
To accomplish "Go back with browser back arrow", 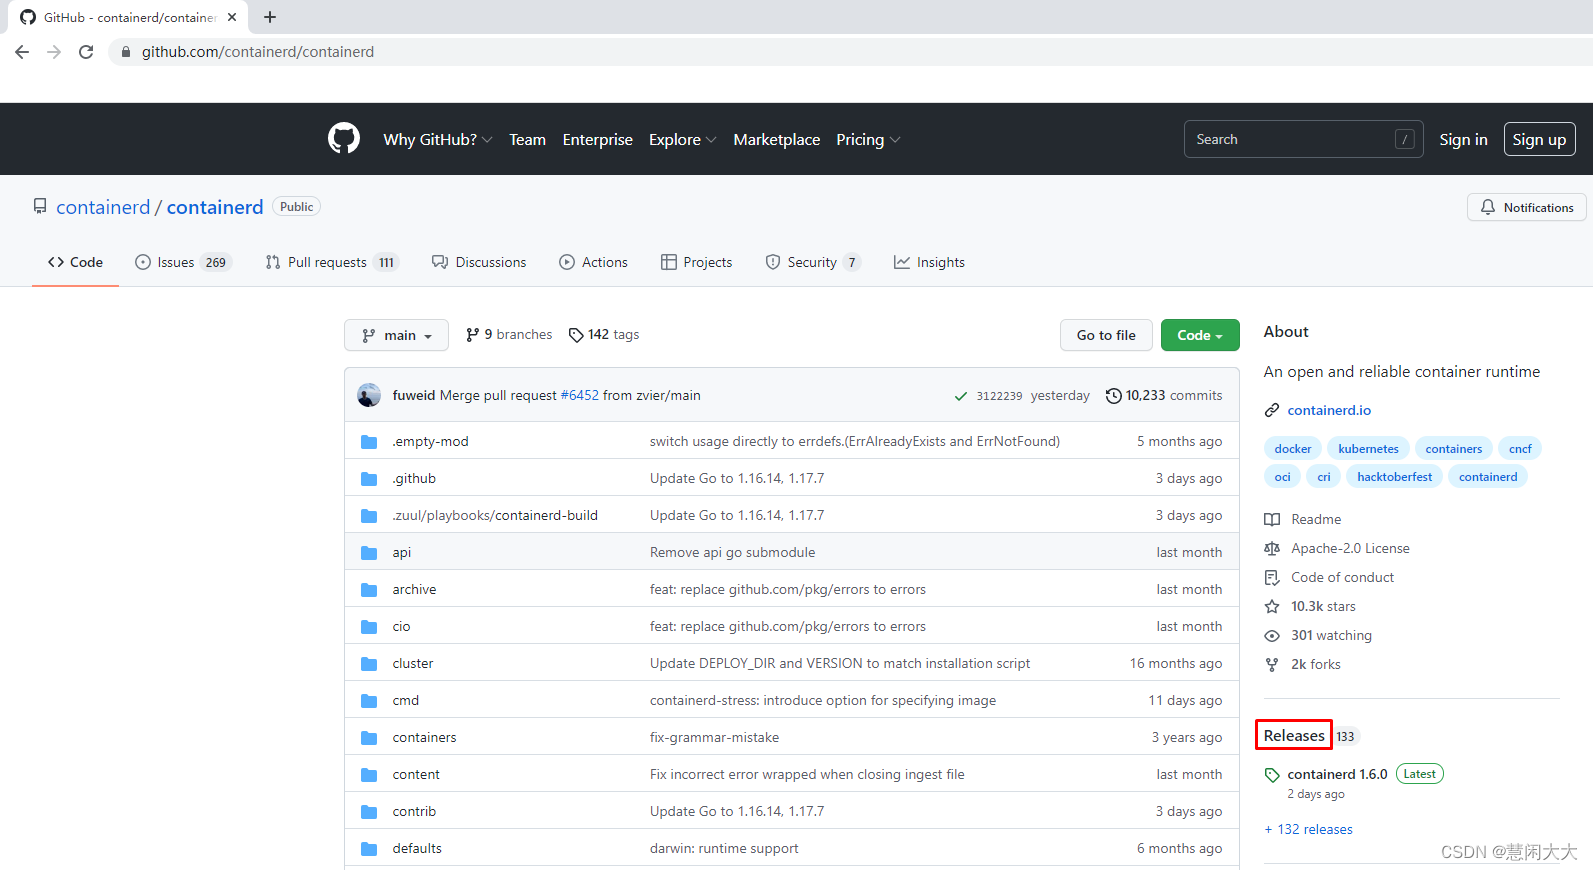I will tap(22, 52).
